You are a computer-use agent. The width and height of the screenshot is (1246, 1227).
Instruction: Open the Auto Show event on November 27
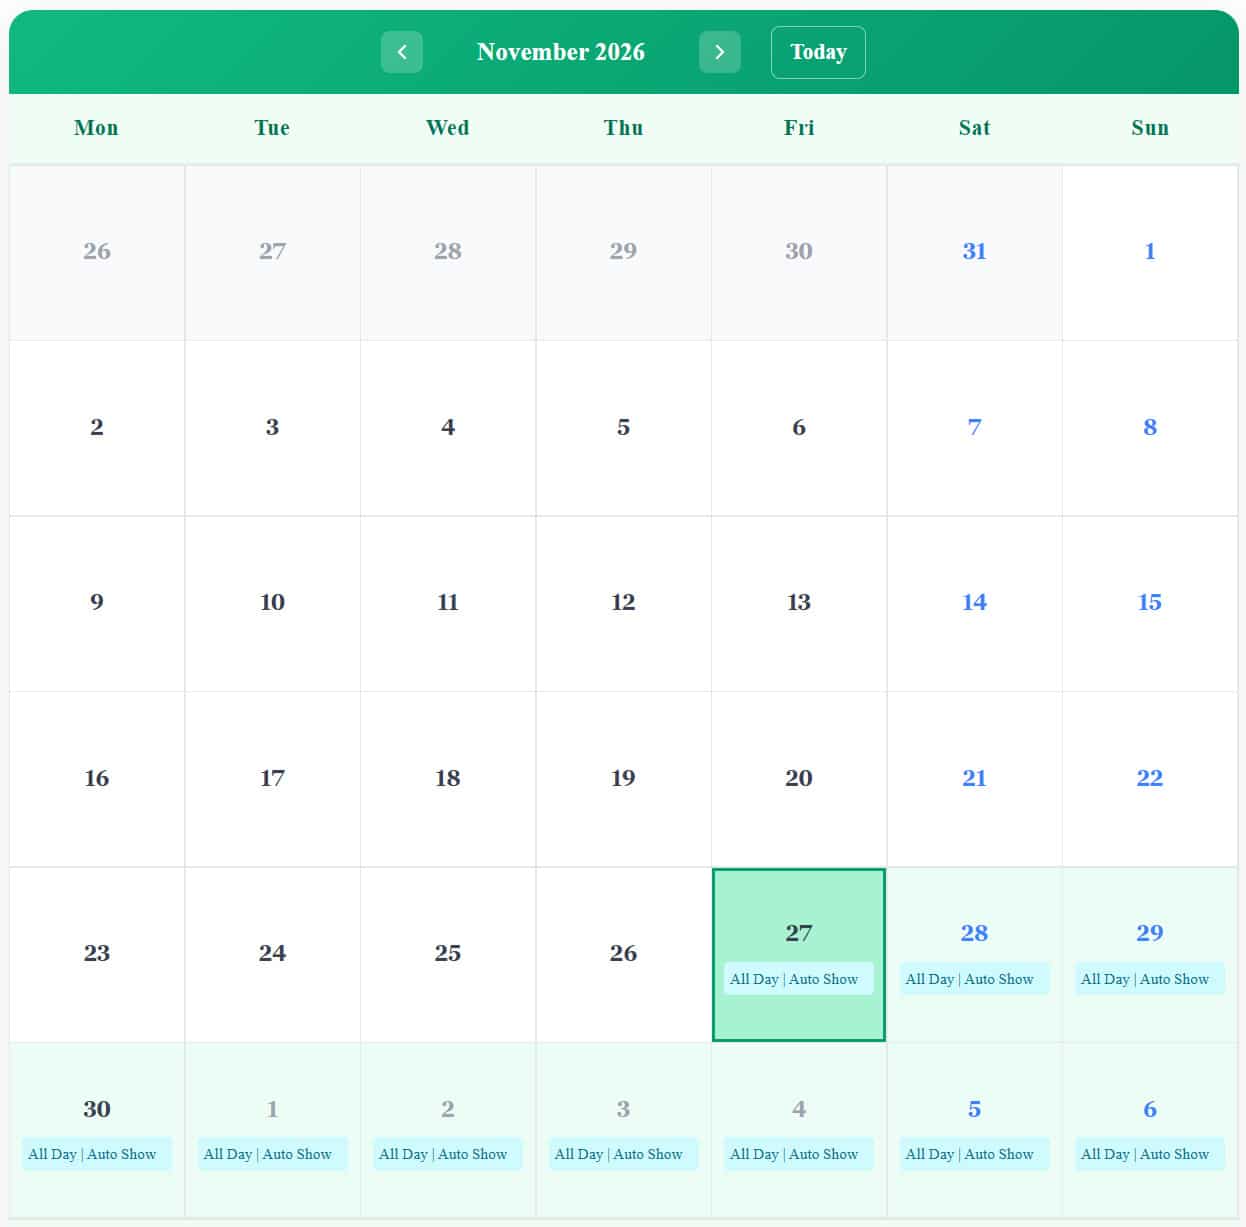(x=798, y=978)
